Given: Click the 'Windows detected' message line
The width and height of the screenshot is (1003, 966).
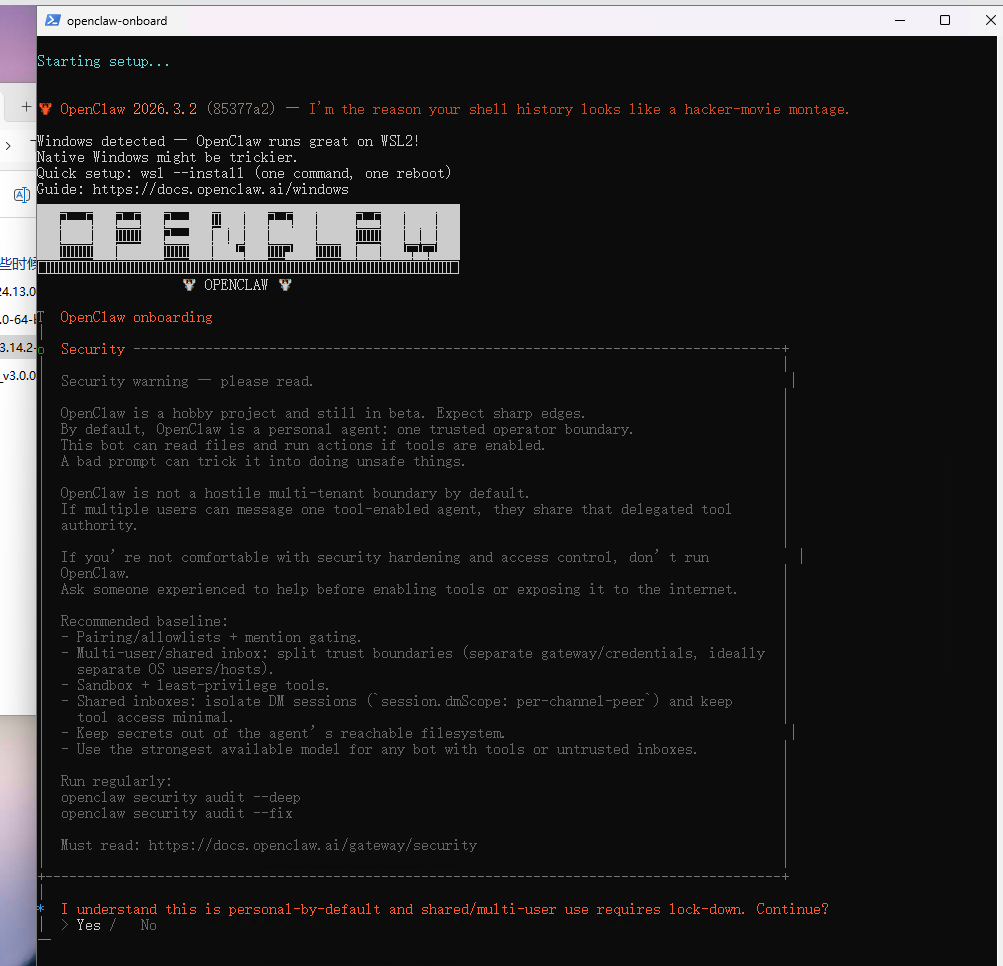Looking at the screenshot, I should [x=228, y=141].
